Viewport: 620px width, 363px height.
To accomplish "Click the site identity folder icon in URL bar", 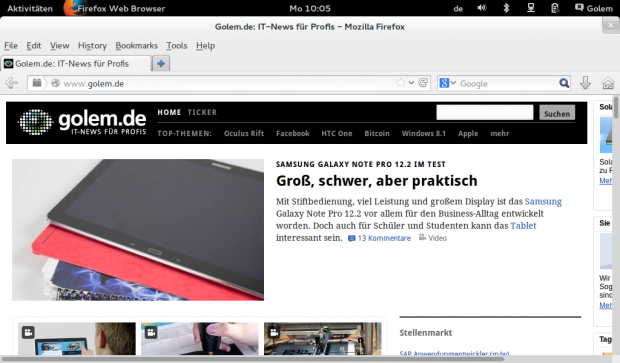I will pyautogui.click(x=37, y=83).
